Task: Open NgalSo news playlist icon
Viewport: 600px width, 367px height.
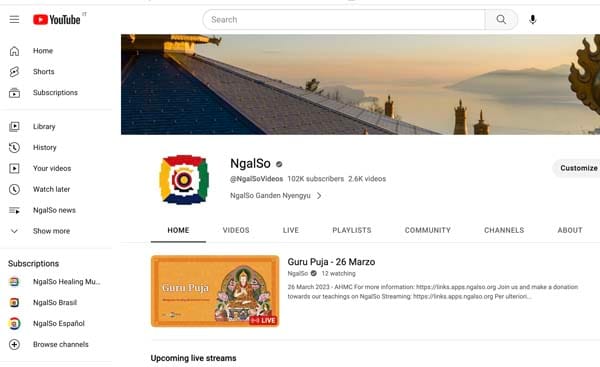Action: click(x=14, y=210)
